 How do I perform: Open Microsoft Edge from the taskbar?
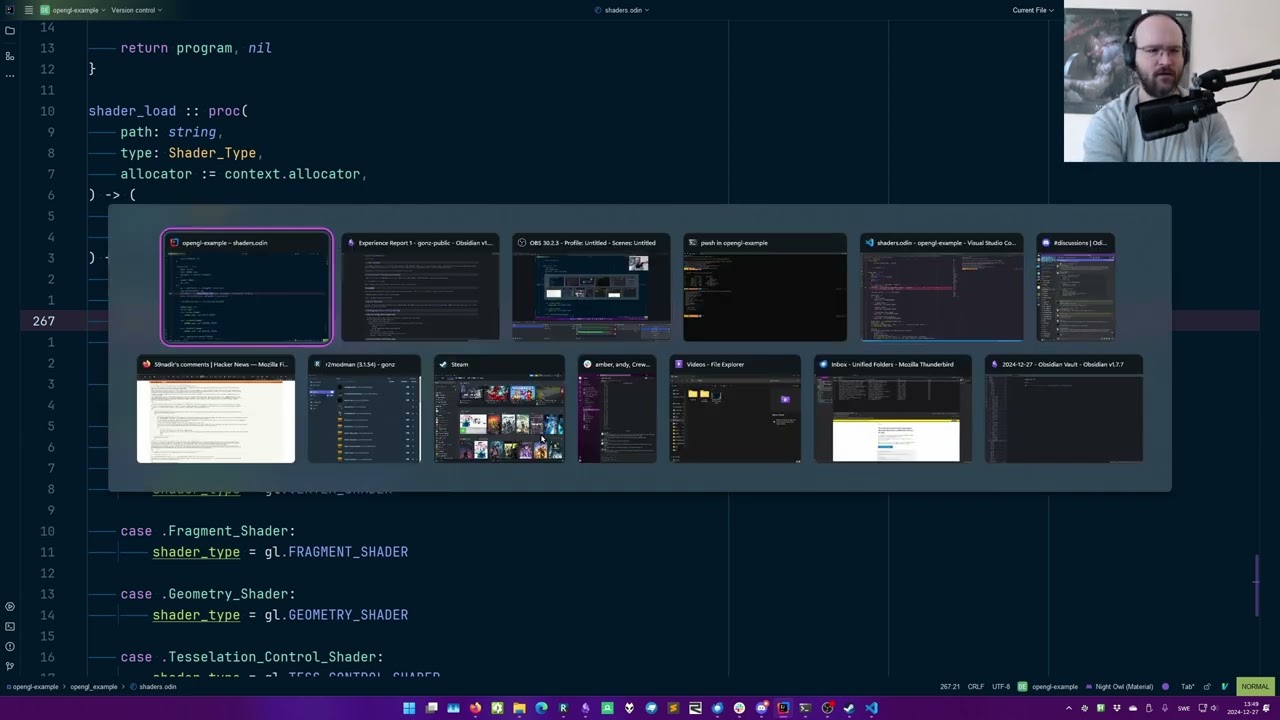point(541,708)
